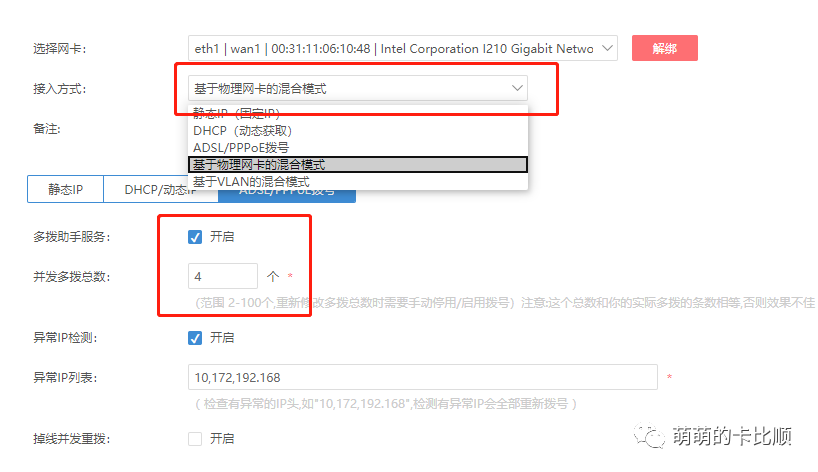818x472 pixels.
Task: Open the blue ADSL/PPPoE拨号 tab
Action: pyautogui.click(x=287, y=196)
